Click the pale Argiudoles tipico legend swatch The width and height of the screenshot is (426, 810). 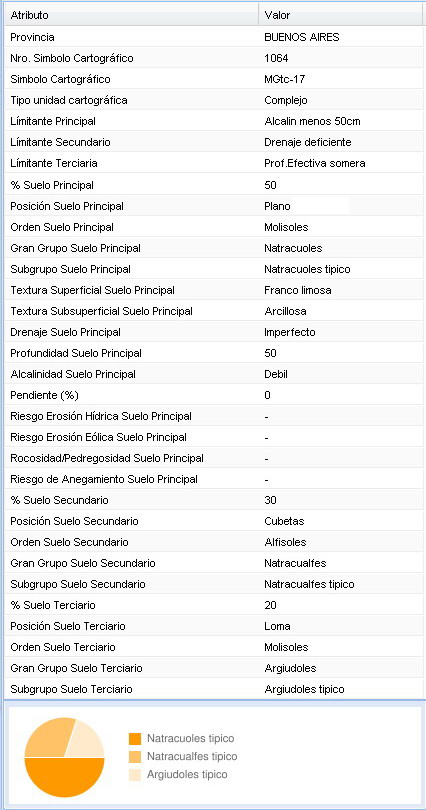tap(135, 775)
